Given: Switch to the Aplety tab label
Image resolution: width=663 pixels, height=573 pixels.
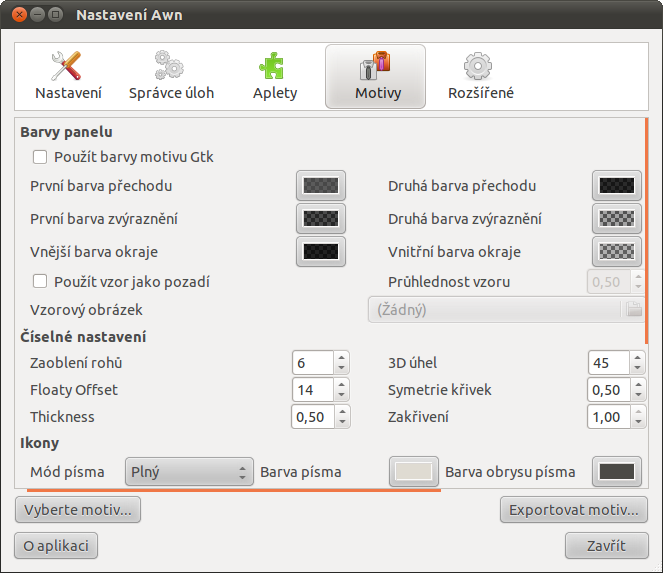Looking at the screenshot, I should [275, 93].
